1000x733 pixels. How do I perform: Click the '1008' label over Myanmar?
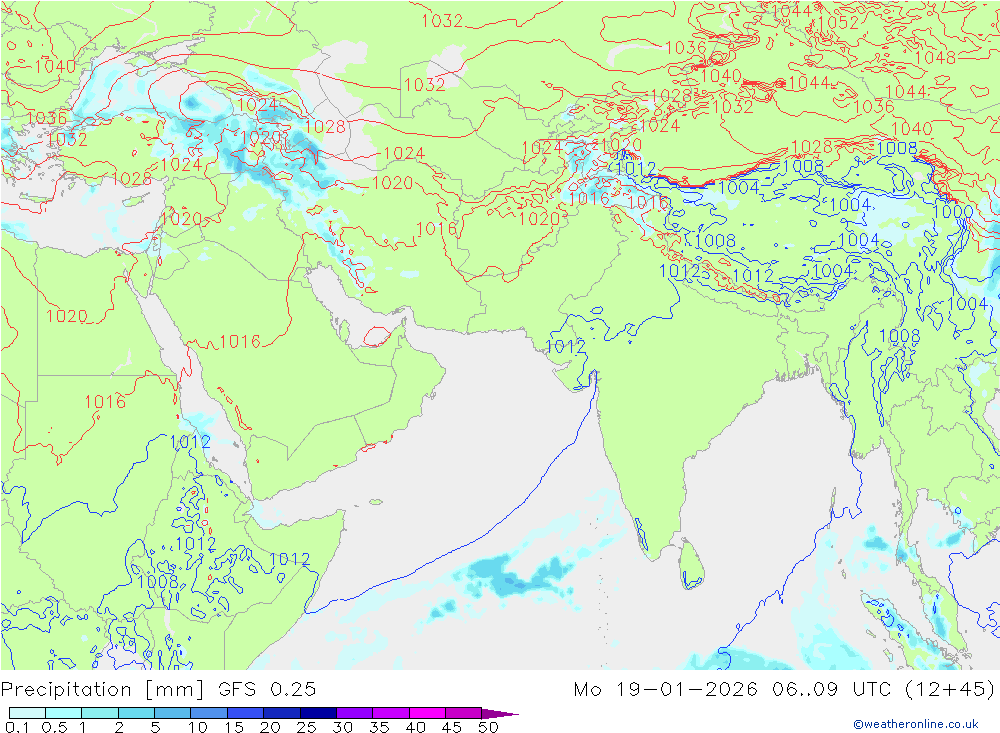point(899,336)
